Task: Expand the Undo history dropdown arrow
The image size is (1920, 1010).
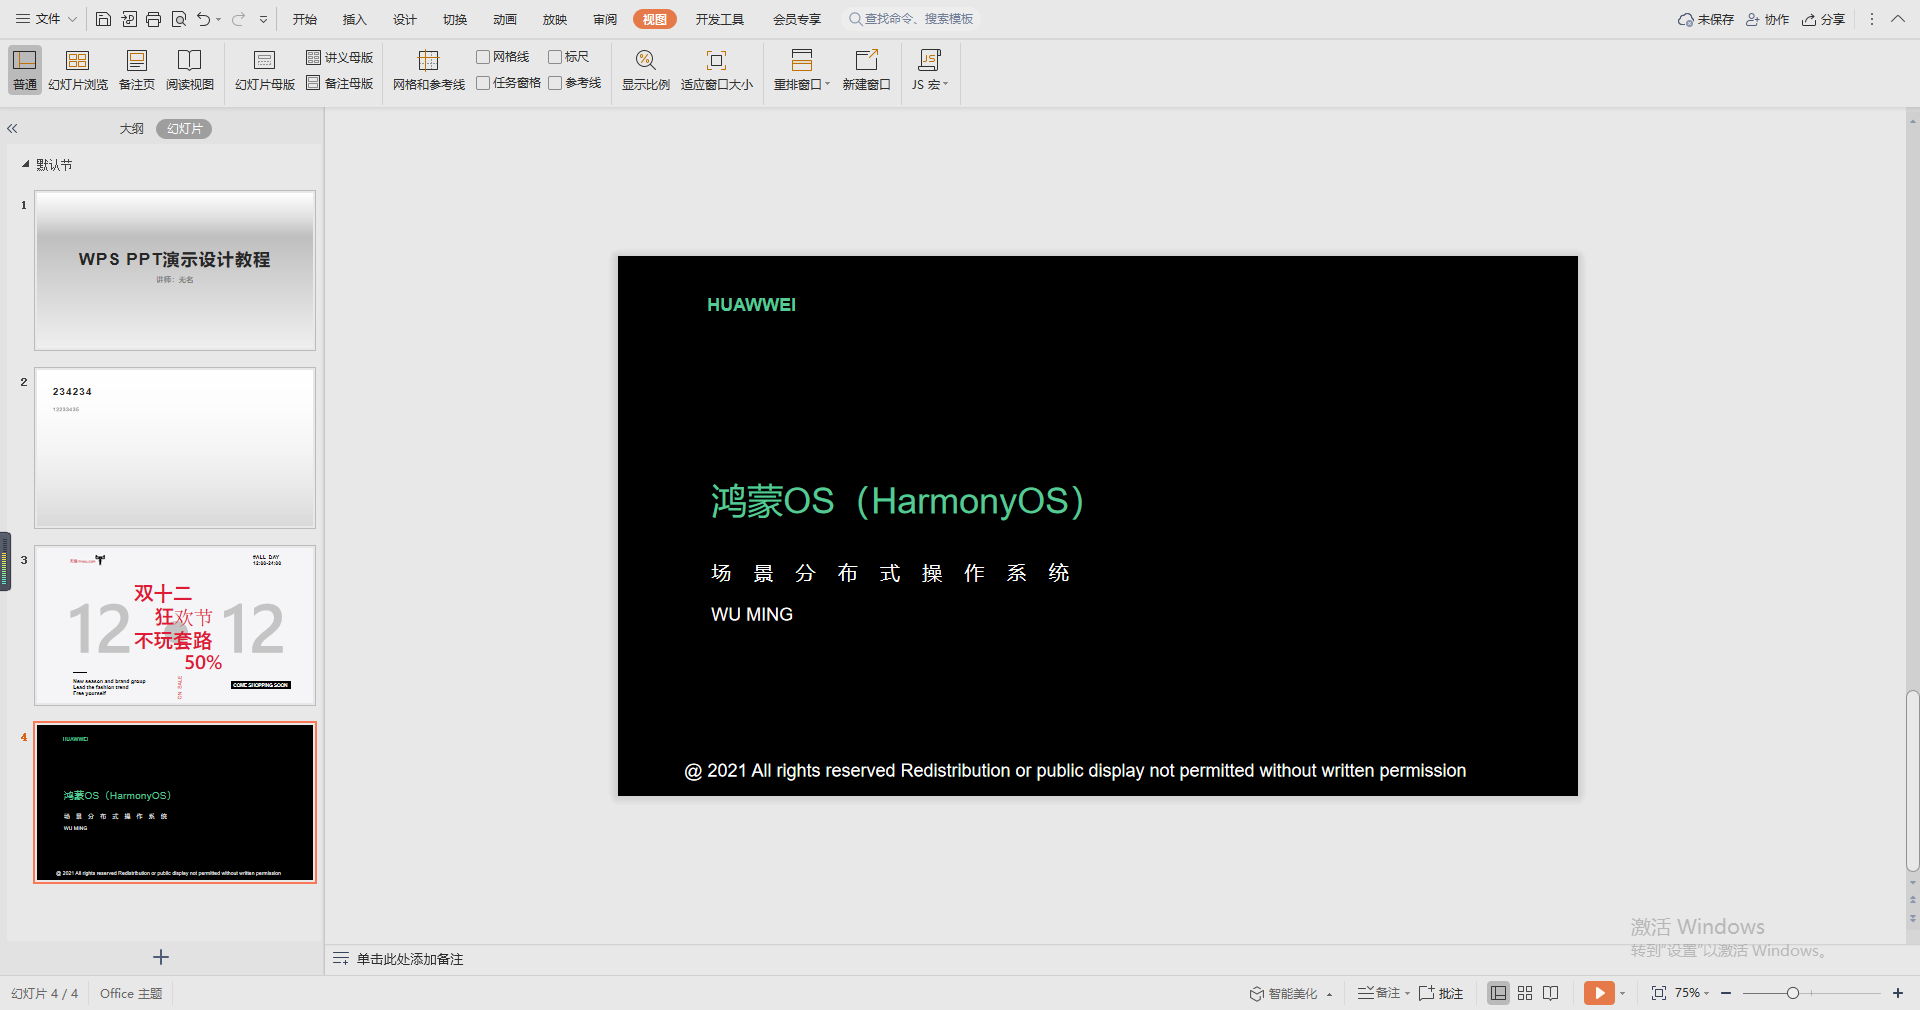Action: 219,20
